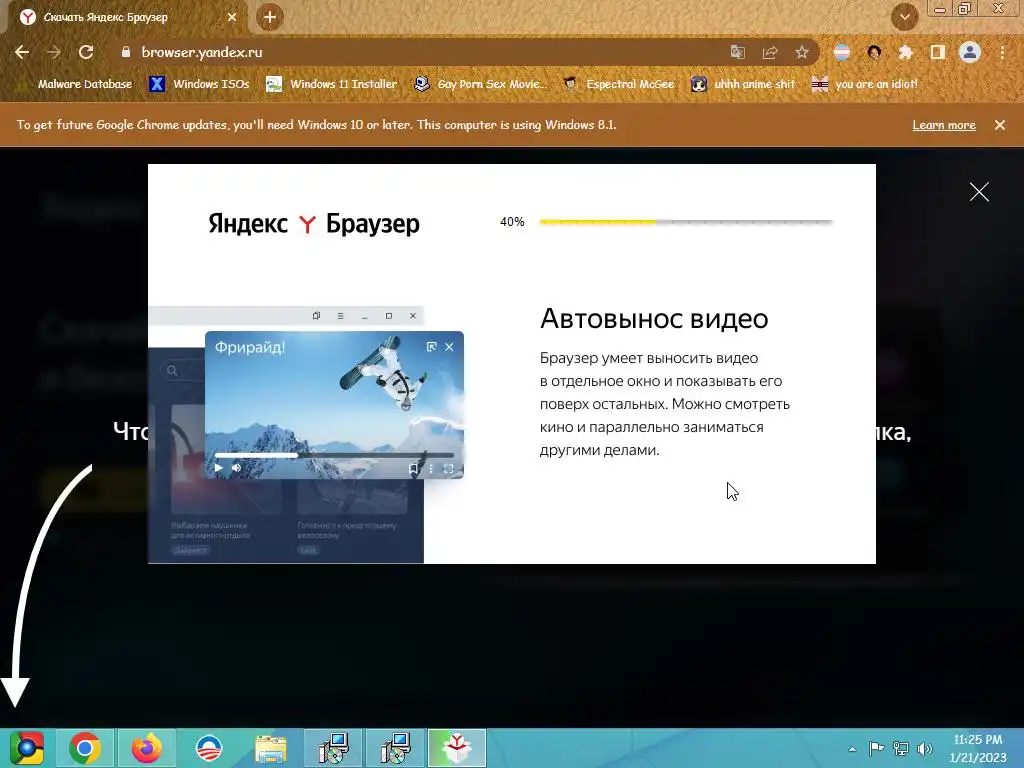This screenshot has height=768, width=1024.
Task: Open File Explorer from taskbar
Action: [x=271, y=748]
